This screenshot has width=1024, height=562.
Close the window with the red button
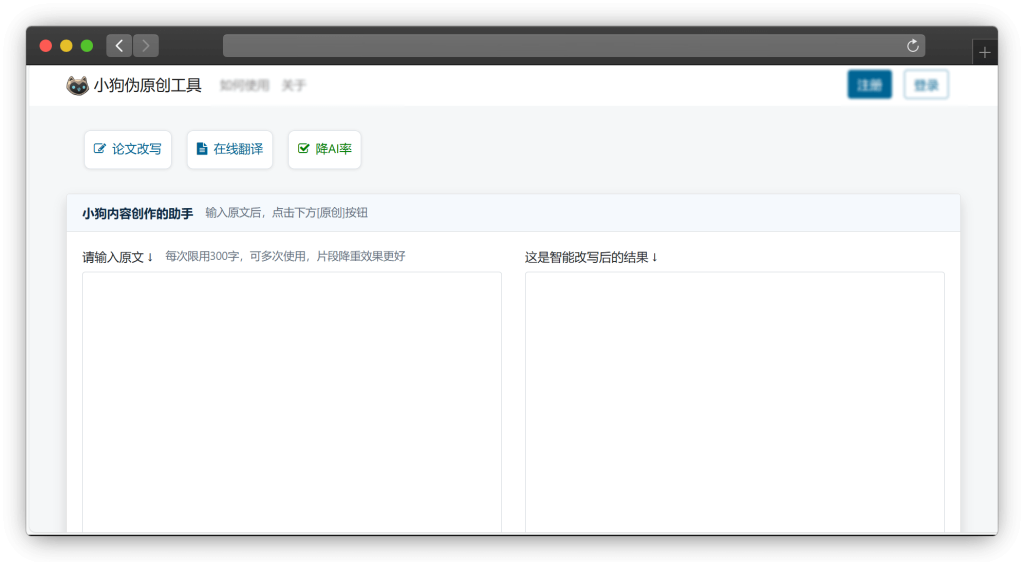[46, 46]
